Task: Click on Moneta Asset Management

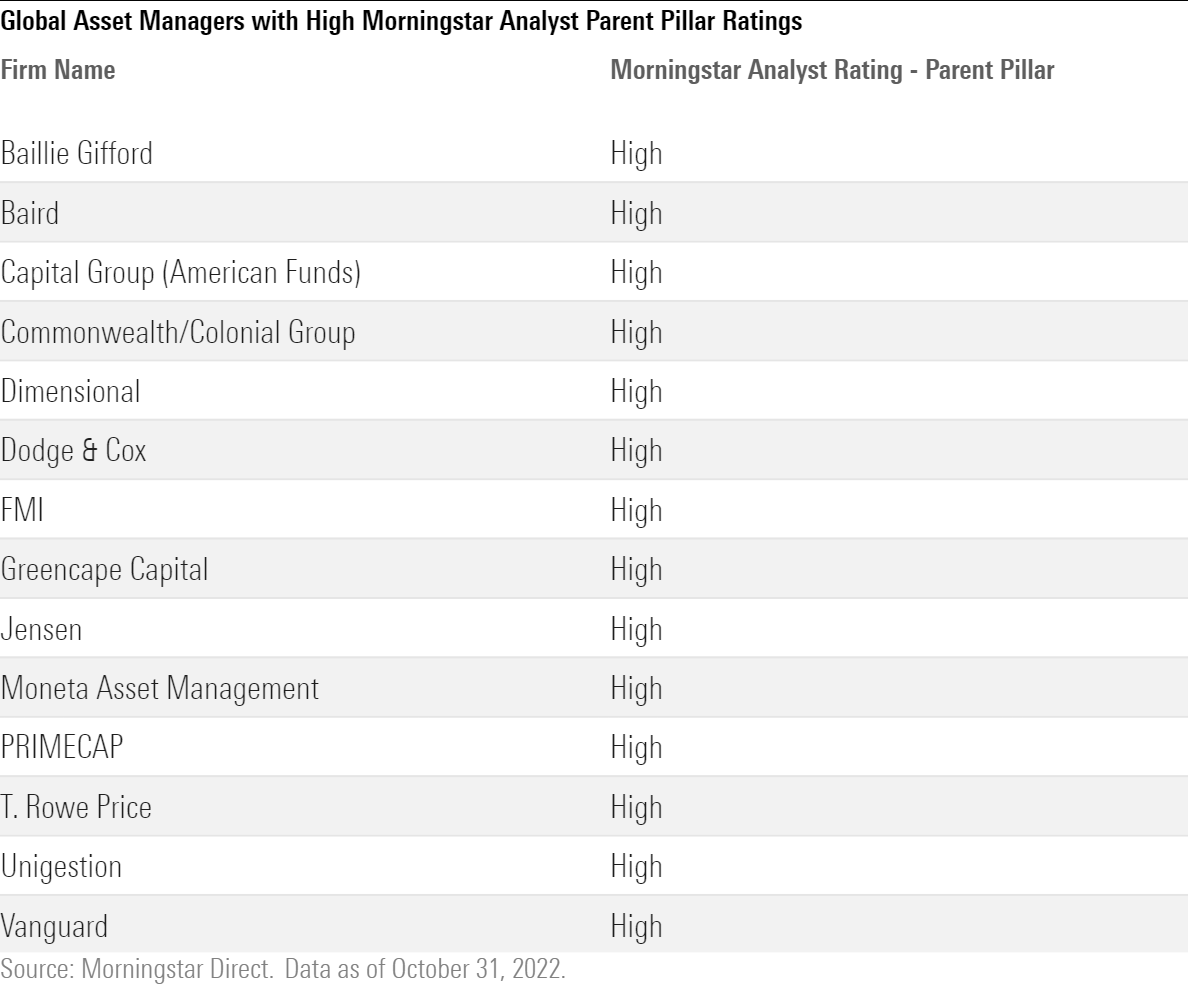Action: point(160,689)
